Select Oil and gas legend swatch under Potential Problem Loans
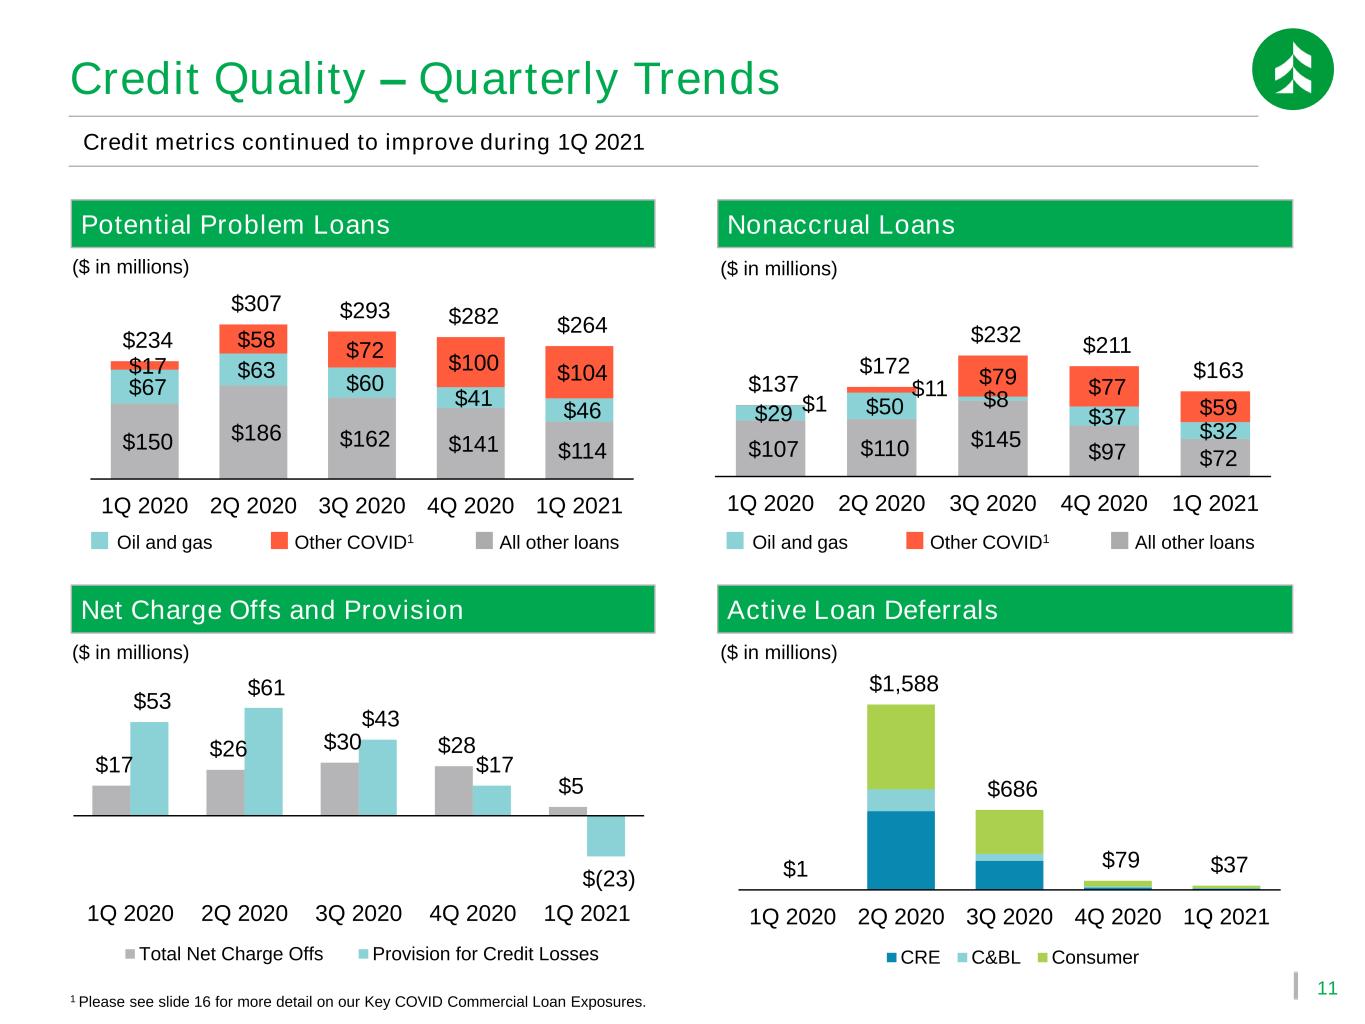Viewport: 1365px width, 1024px height. pos(99,541)
